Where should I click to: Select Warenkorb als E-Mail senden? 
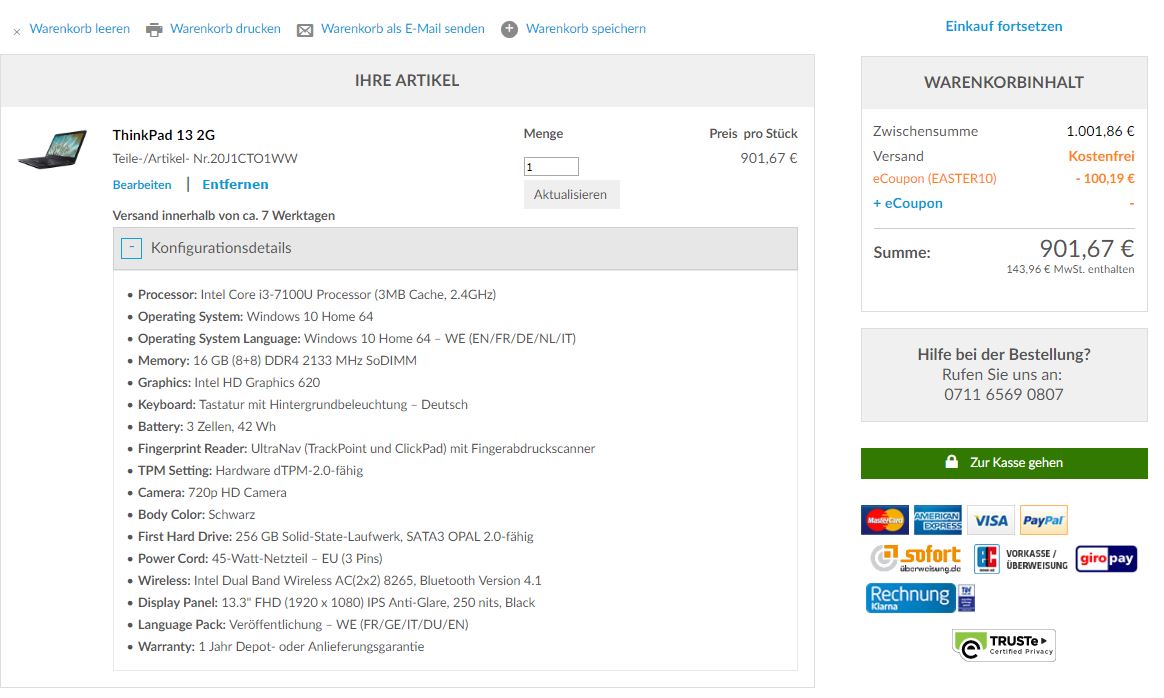click(x=402, y=28)
